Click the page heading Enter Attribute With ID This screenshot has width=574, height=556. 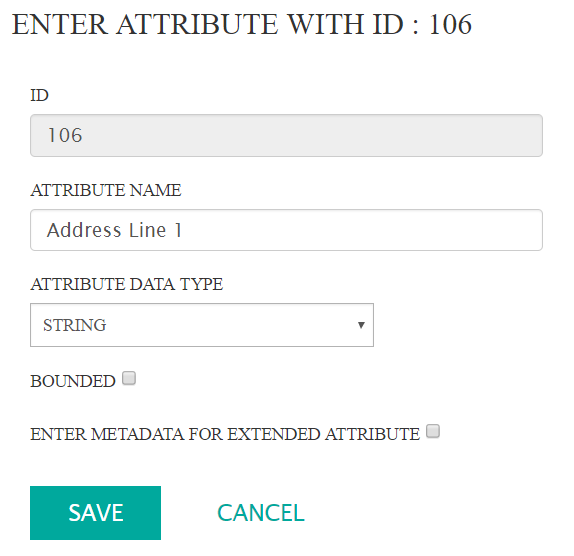pyautogui.click(x=242, y=25)
